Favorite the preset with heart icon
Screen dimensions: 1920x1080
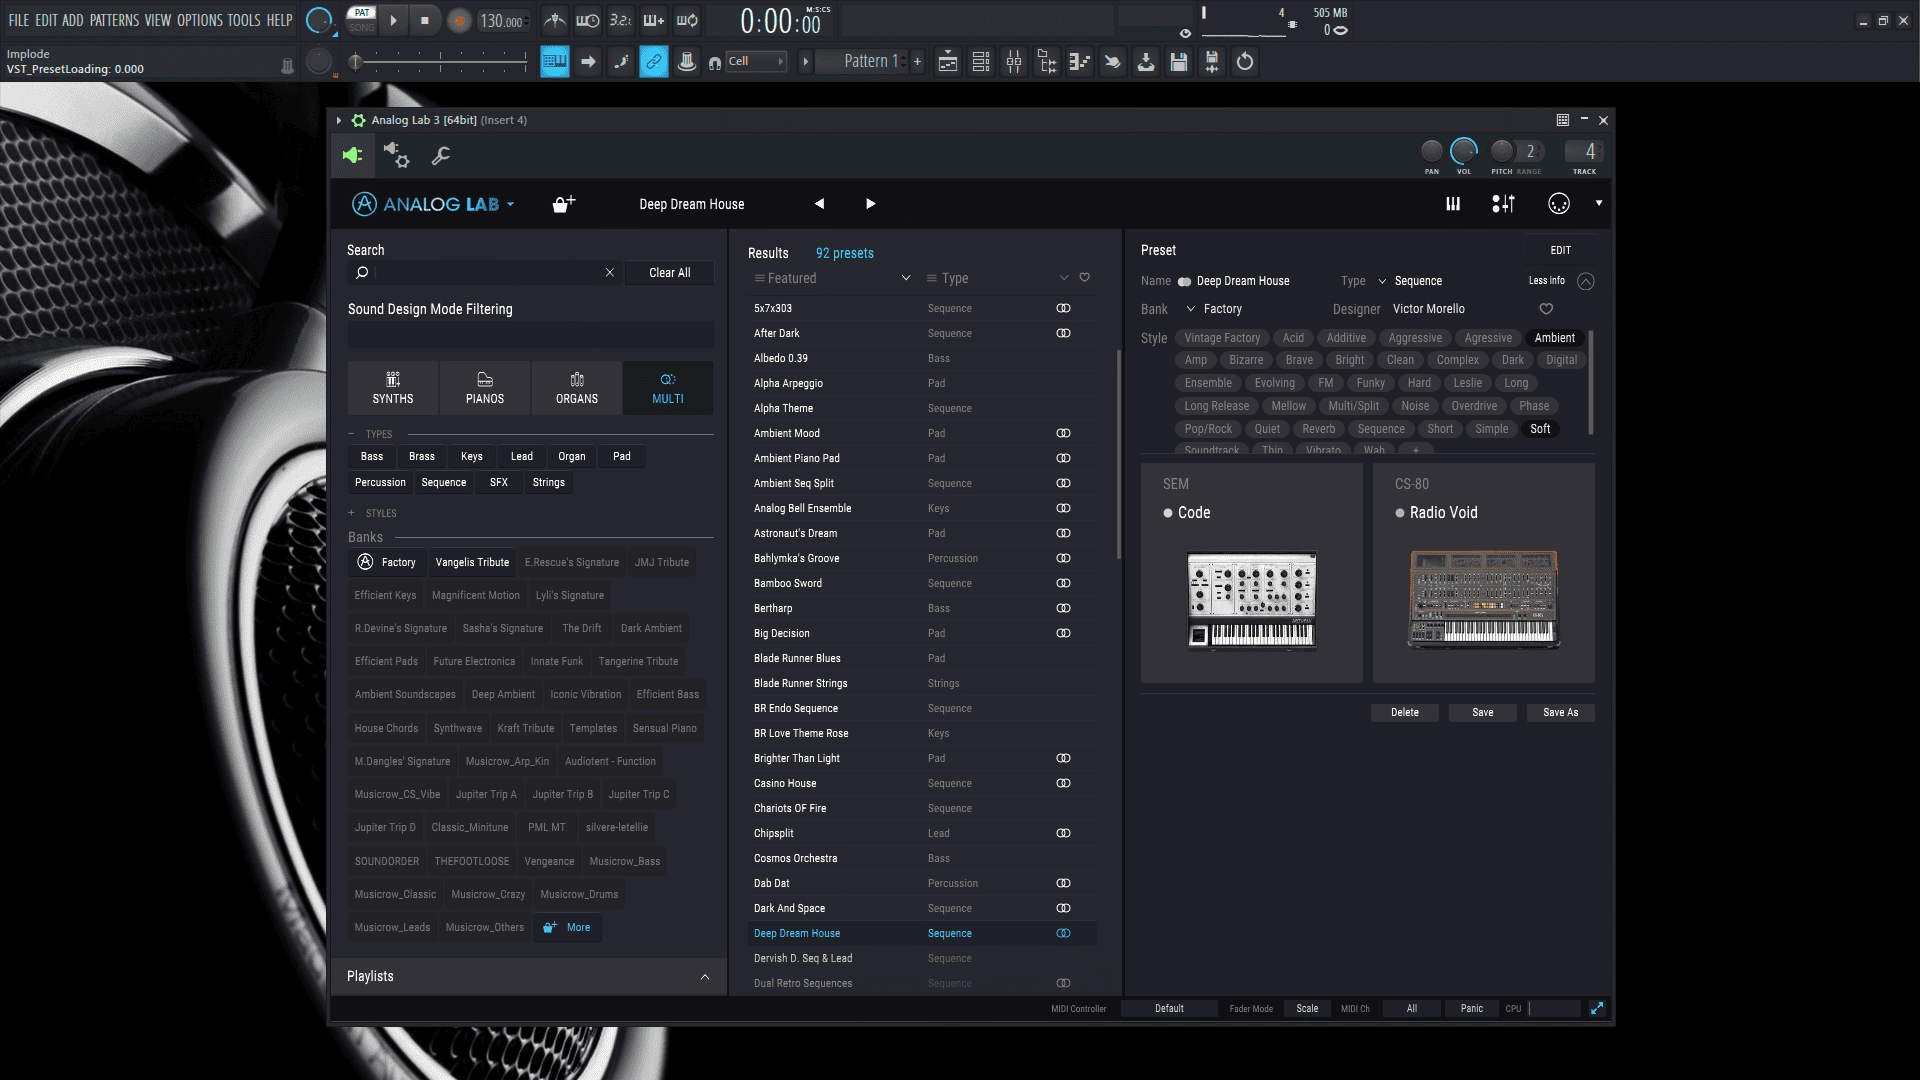pos(1546,309)
